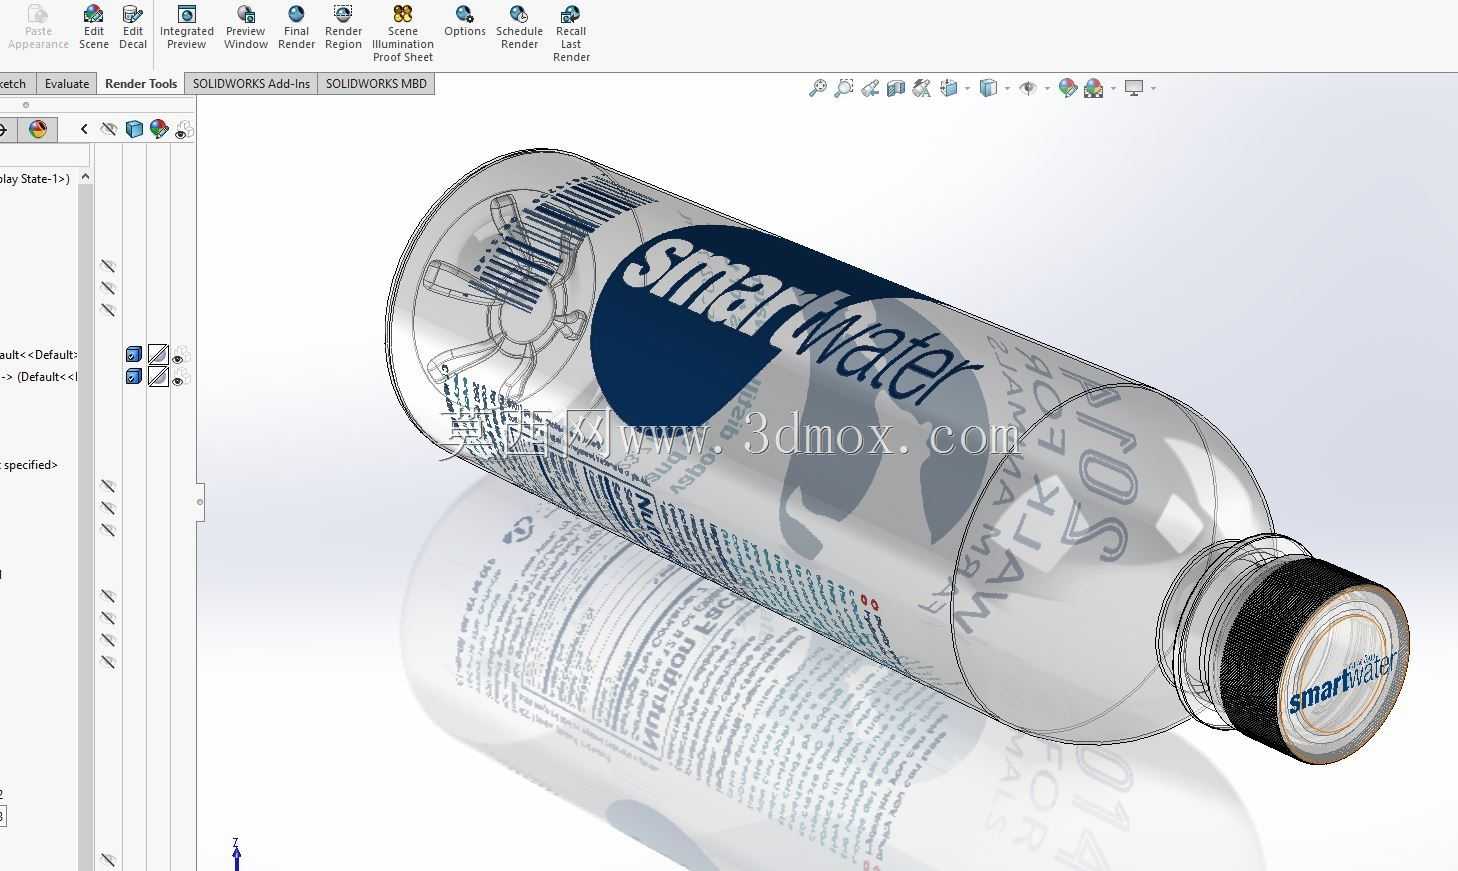Toggle Hide/Show Items eye icon

tap(1028, 88)
